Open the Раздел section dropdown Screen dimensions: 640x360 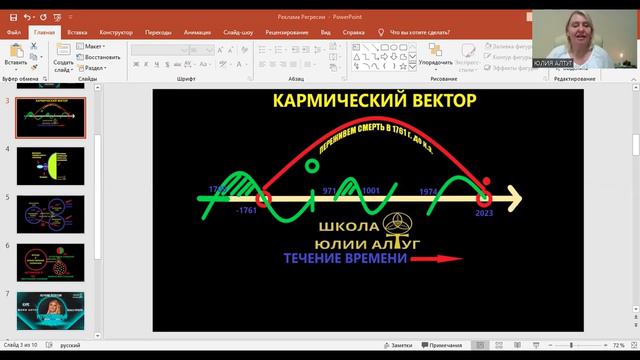(x=92, y=68)
